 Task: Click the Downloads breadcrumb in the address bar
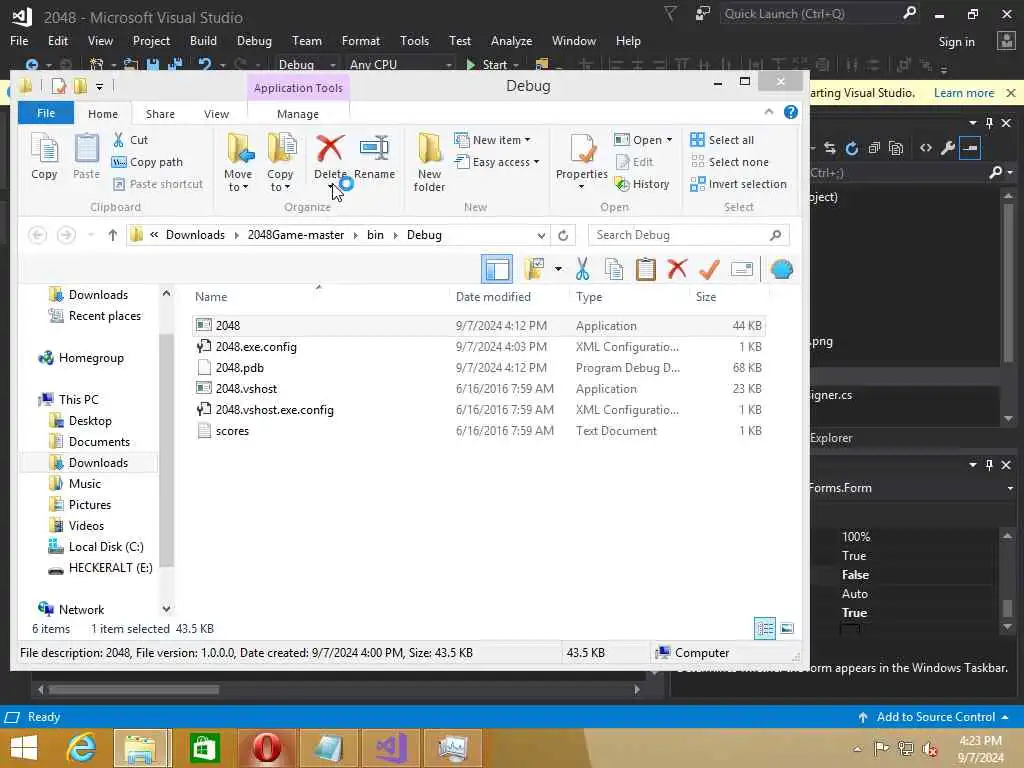(x=195, y=235)
